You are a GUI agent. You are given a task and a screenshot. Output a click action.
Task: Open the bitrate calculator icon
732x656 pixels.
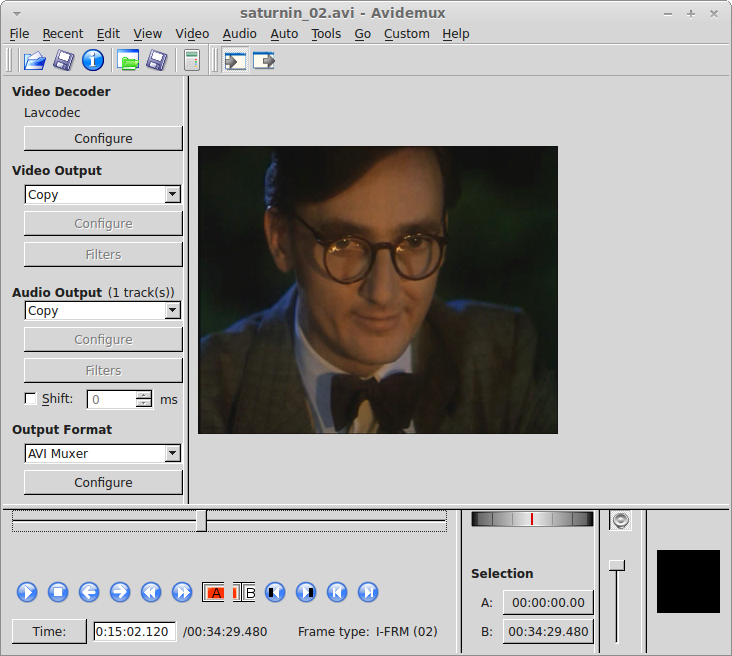point(192,61)
